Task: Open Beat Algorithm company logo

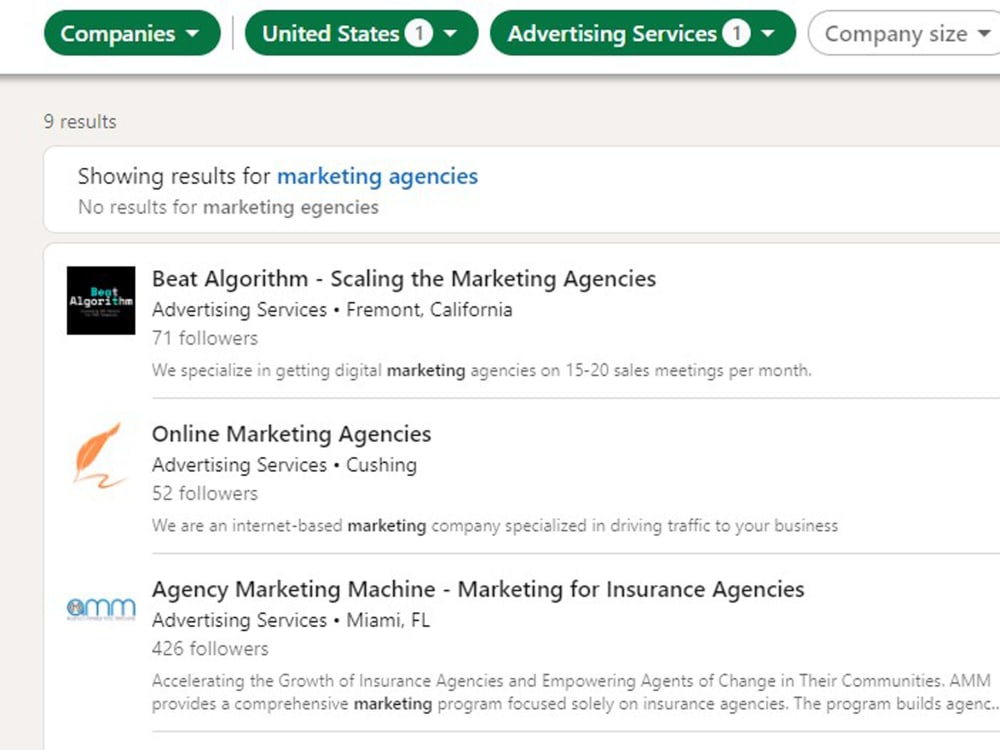Action: click(x=101, y=300)
